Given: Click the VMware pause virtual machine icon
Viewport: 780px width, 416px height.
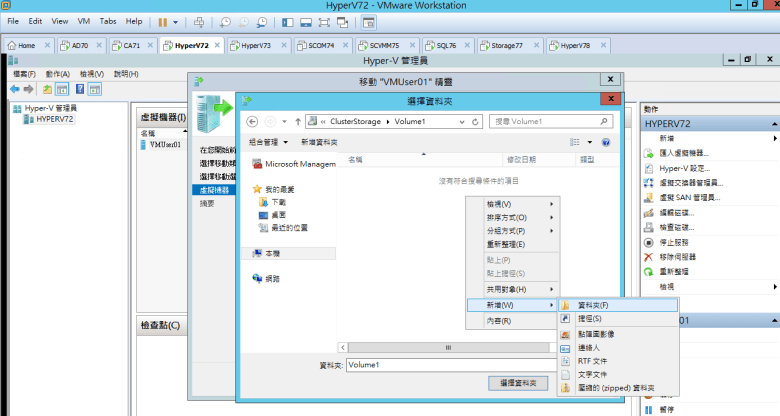Looking at the screenshot, I should 163,21.
